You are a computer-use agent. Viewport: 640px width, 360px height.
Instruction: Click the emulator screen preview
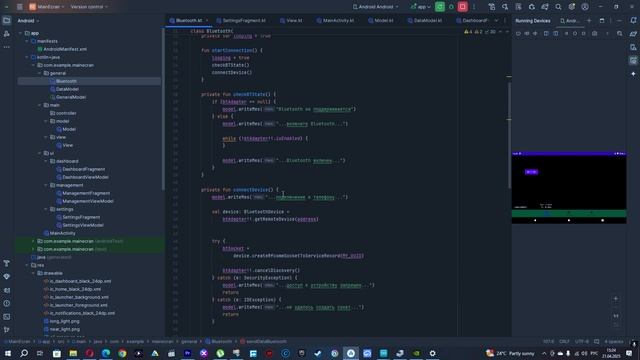569,188
